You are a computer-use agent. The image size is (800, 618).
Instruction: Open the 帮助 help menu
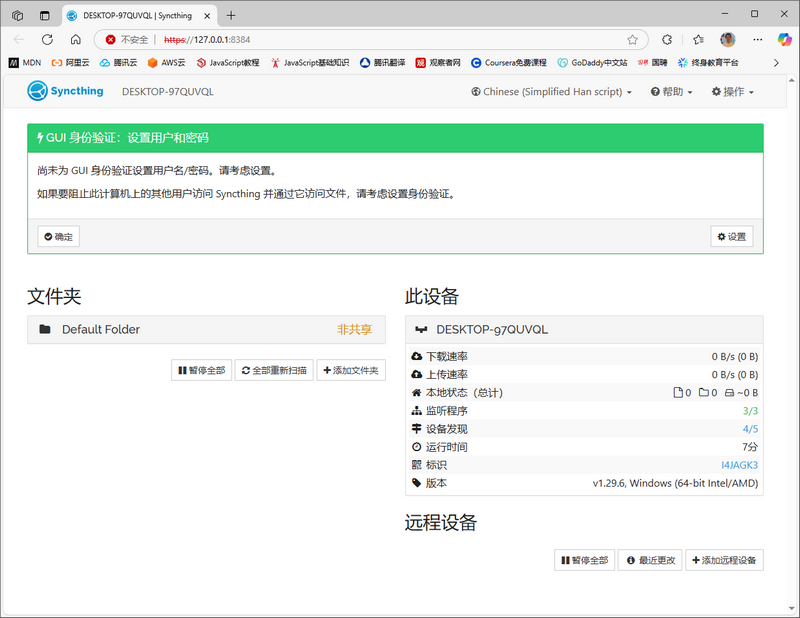(673, 92)
